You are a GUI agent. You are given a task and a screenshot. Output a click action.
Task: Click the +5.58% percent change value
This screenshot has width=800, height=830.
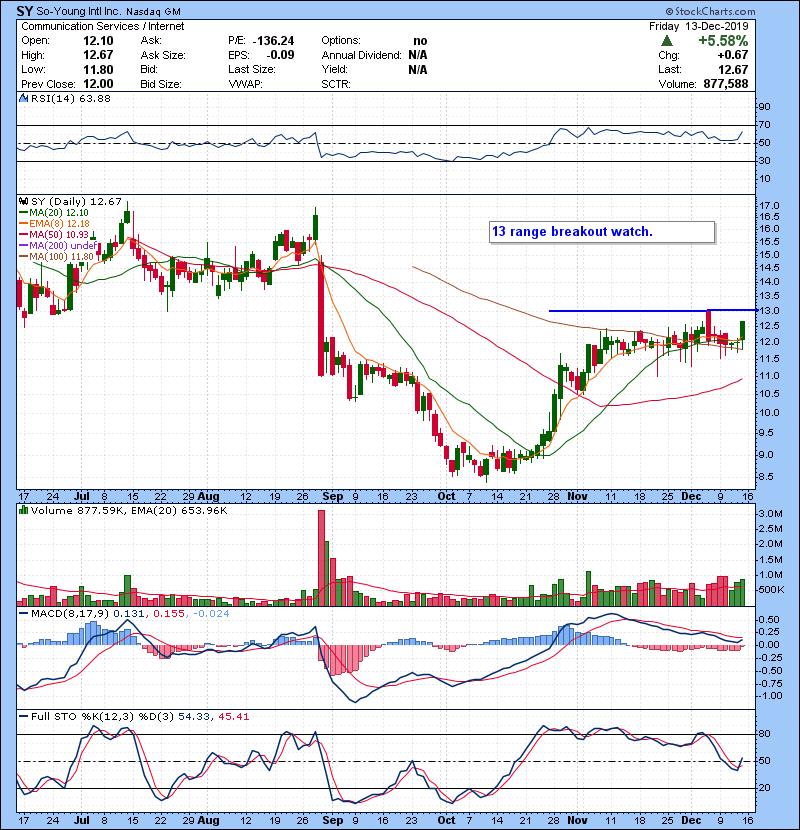pyautogui.click(x=723, y=41)
